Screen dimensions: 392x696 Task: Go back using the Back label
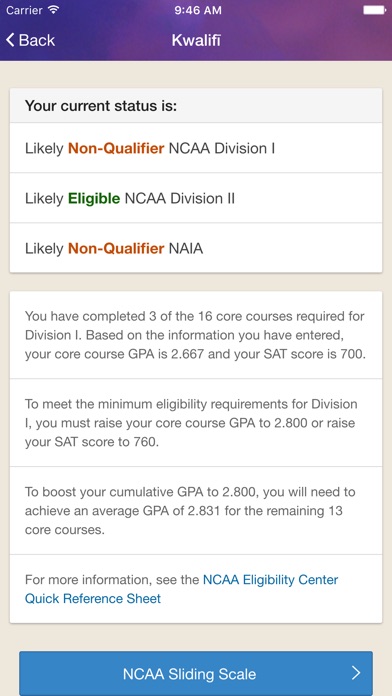[x=36, y=40]
